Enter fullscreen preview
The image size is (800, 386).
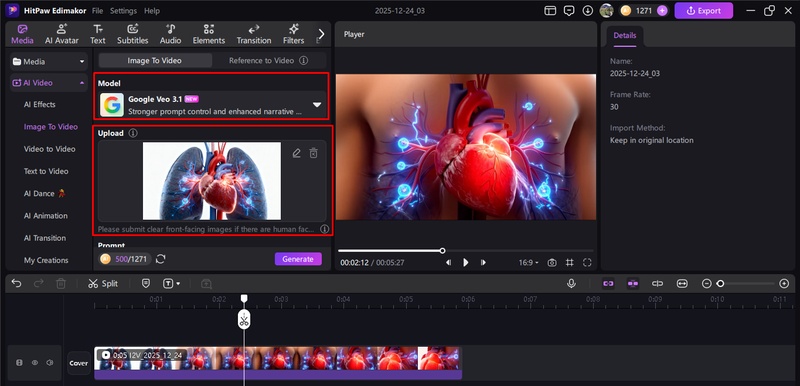(x=587, y=263)
